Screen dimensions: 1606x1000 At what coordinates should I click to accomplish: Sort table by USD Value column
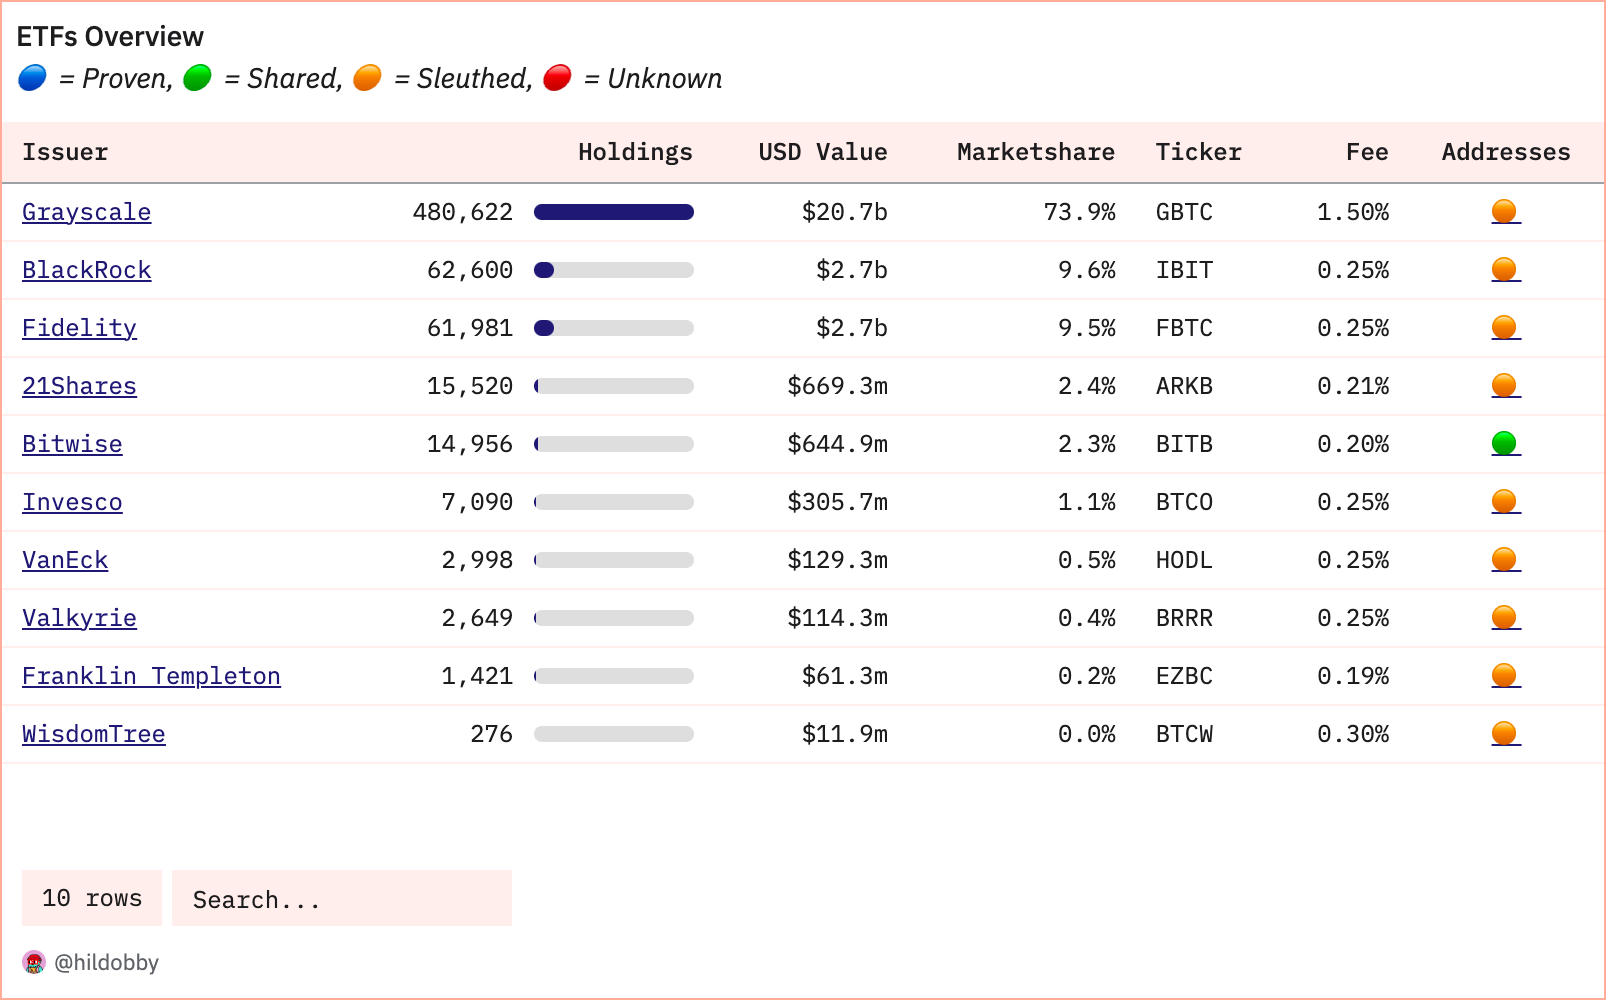[x=823, y=152]
